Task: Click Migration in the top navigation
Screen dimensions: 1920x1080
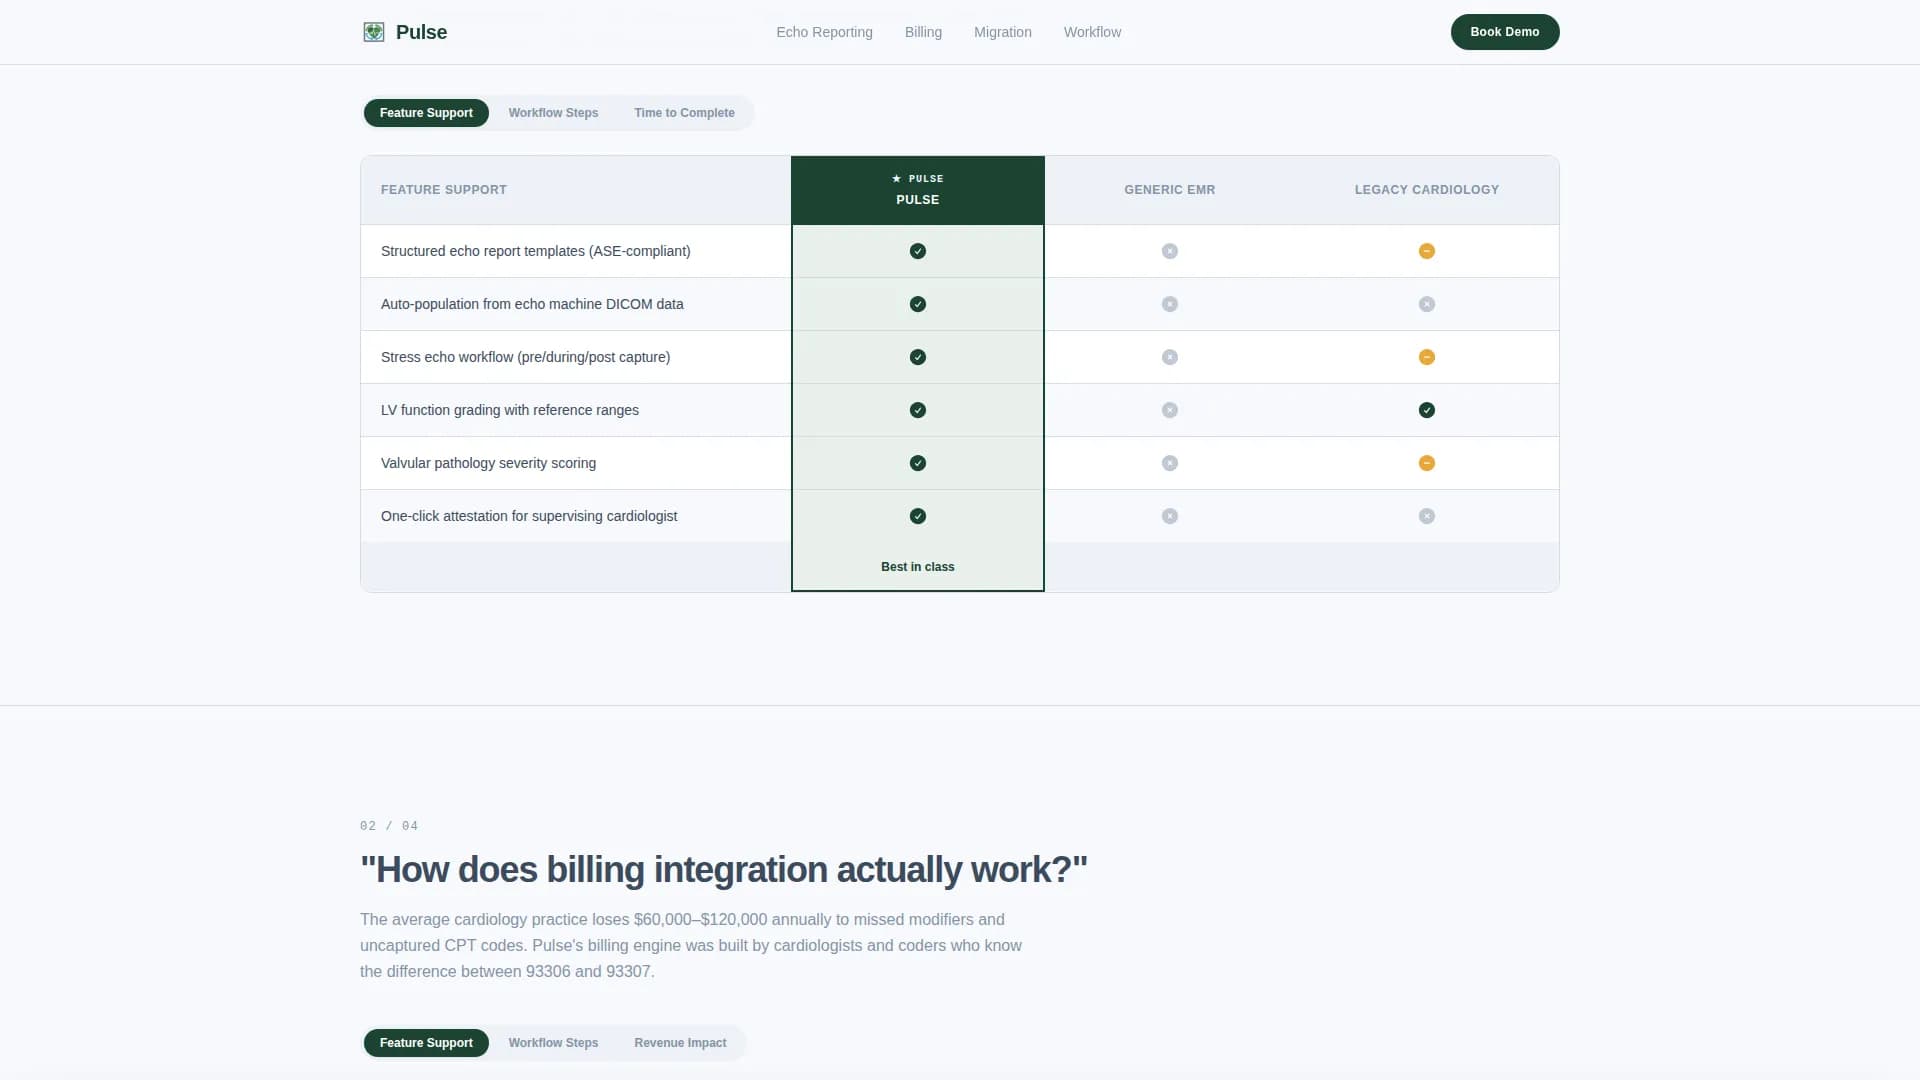Action: coord(1003,31)
